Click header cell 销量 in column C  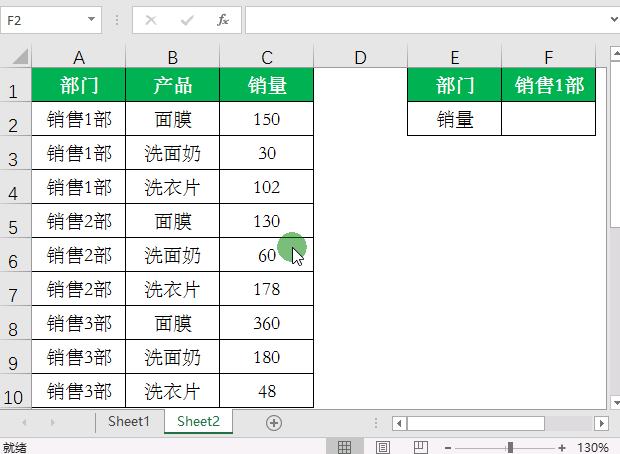(x=267, y=85)
